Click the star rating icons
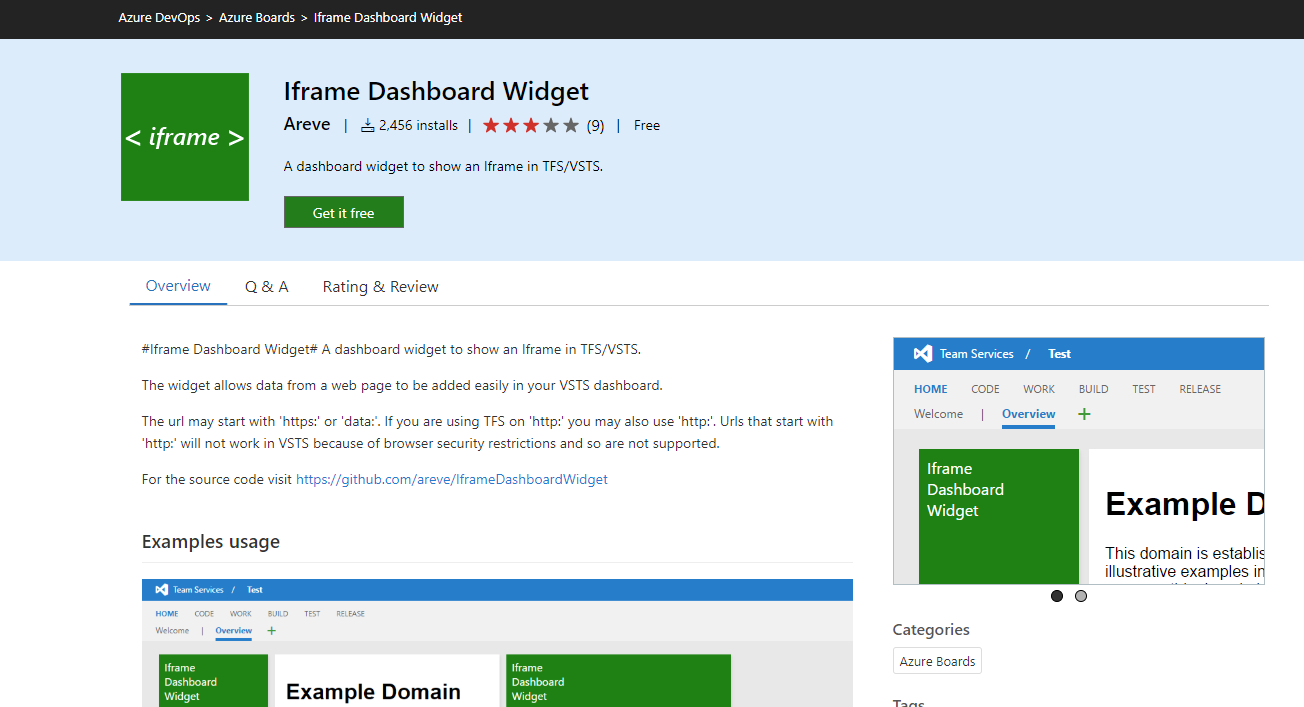This screenshot has height=707, width=1304. click(x=531, y=125)
